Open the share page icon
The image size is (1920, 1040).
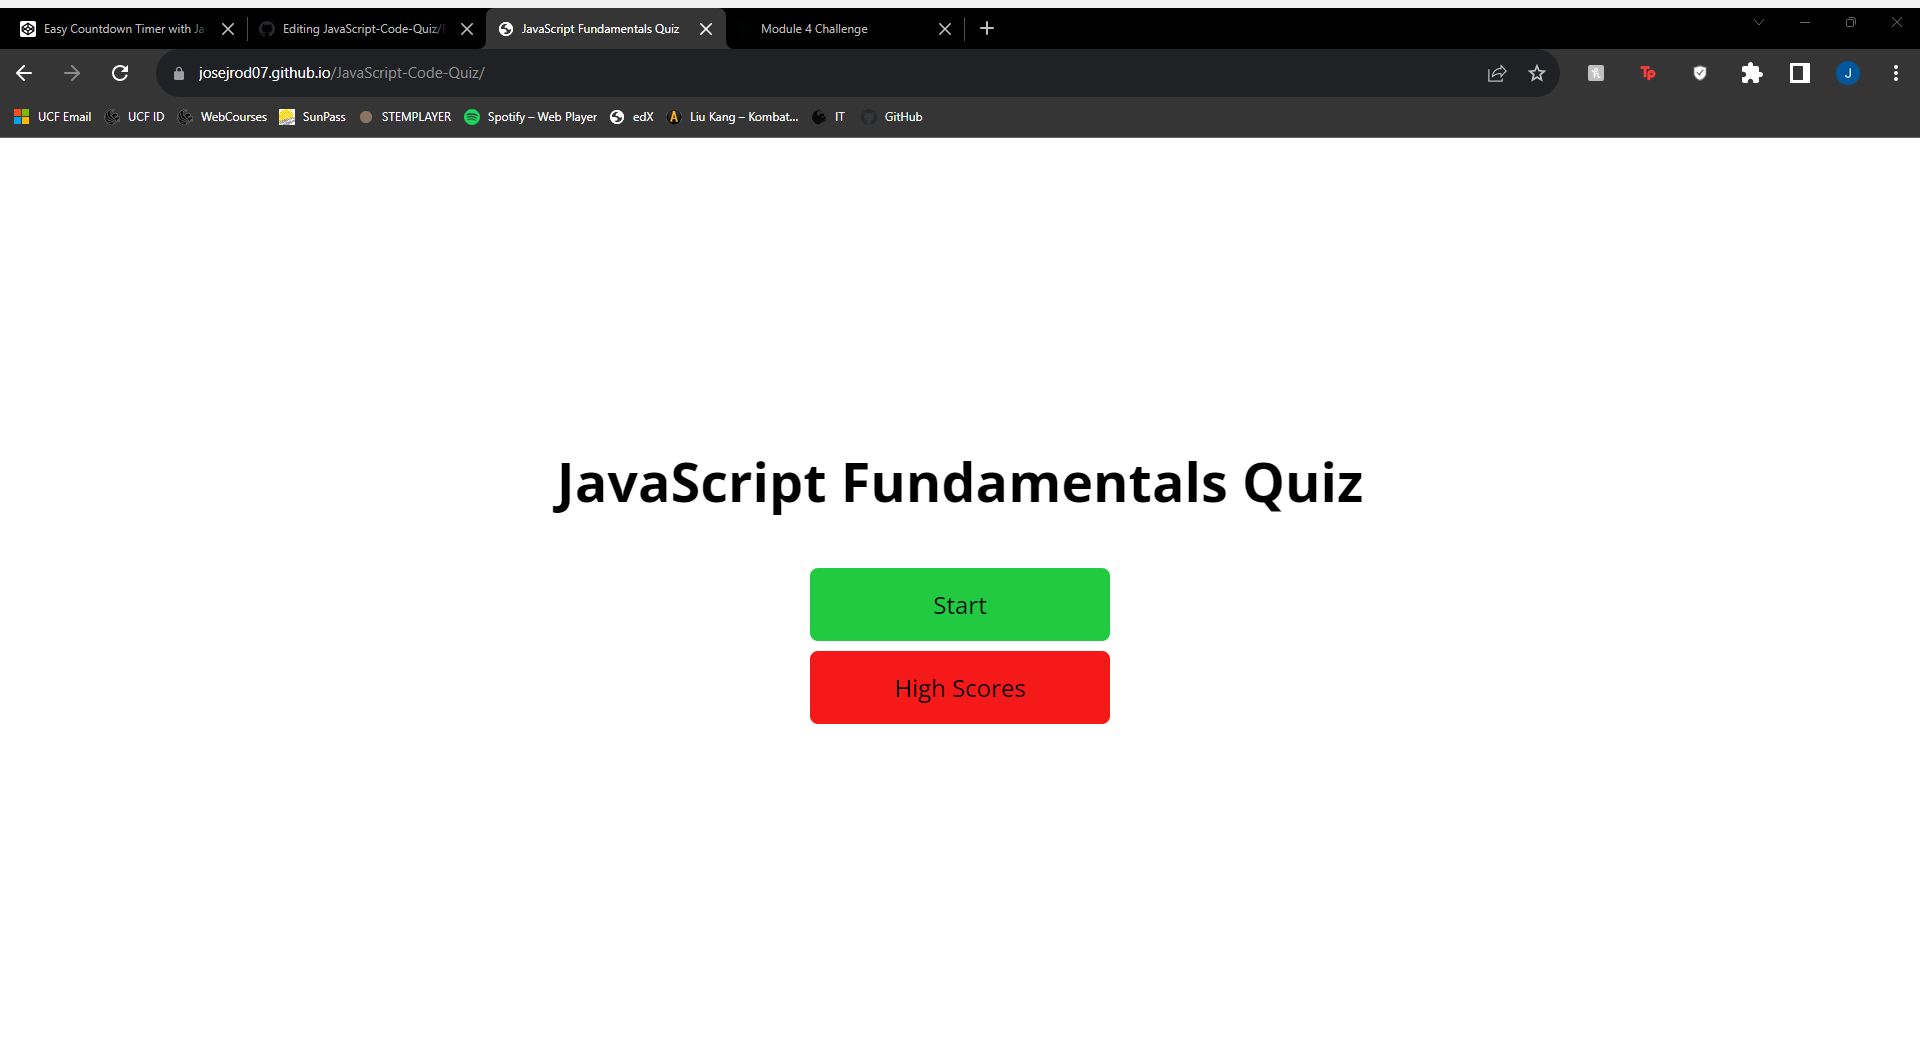pyautogui.click(x=1497, y=73)
